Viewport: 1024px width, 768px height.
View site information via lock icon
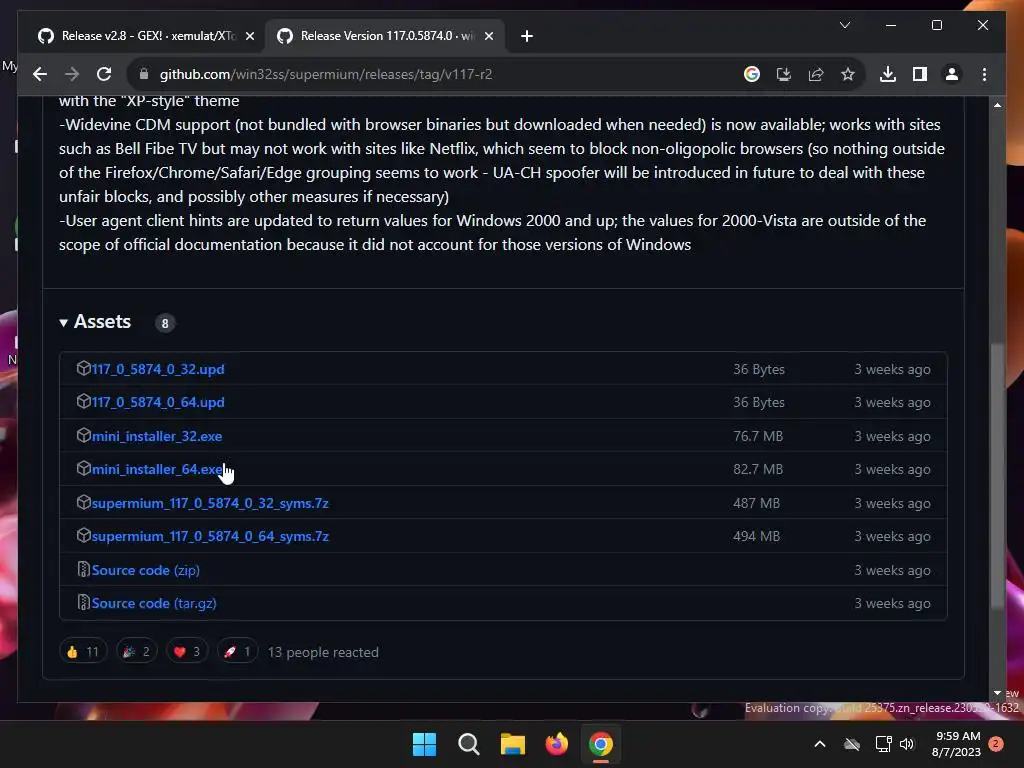coord(144,74)
